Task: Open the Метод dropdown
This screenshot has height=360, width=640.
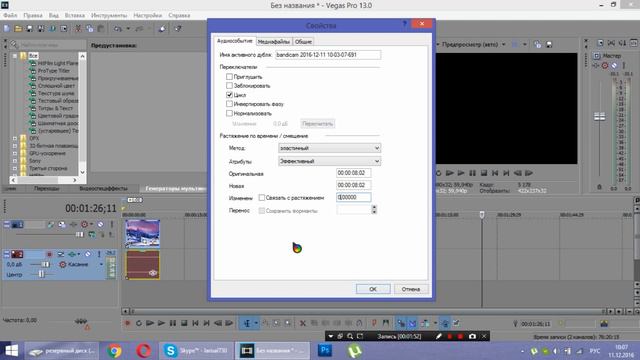Action: tap(329, 148)
